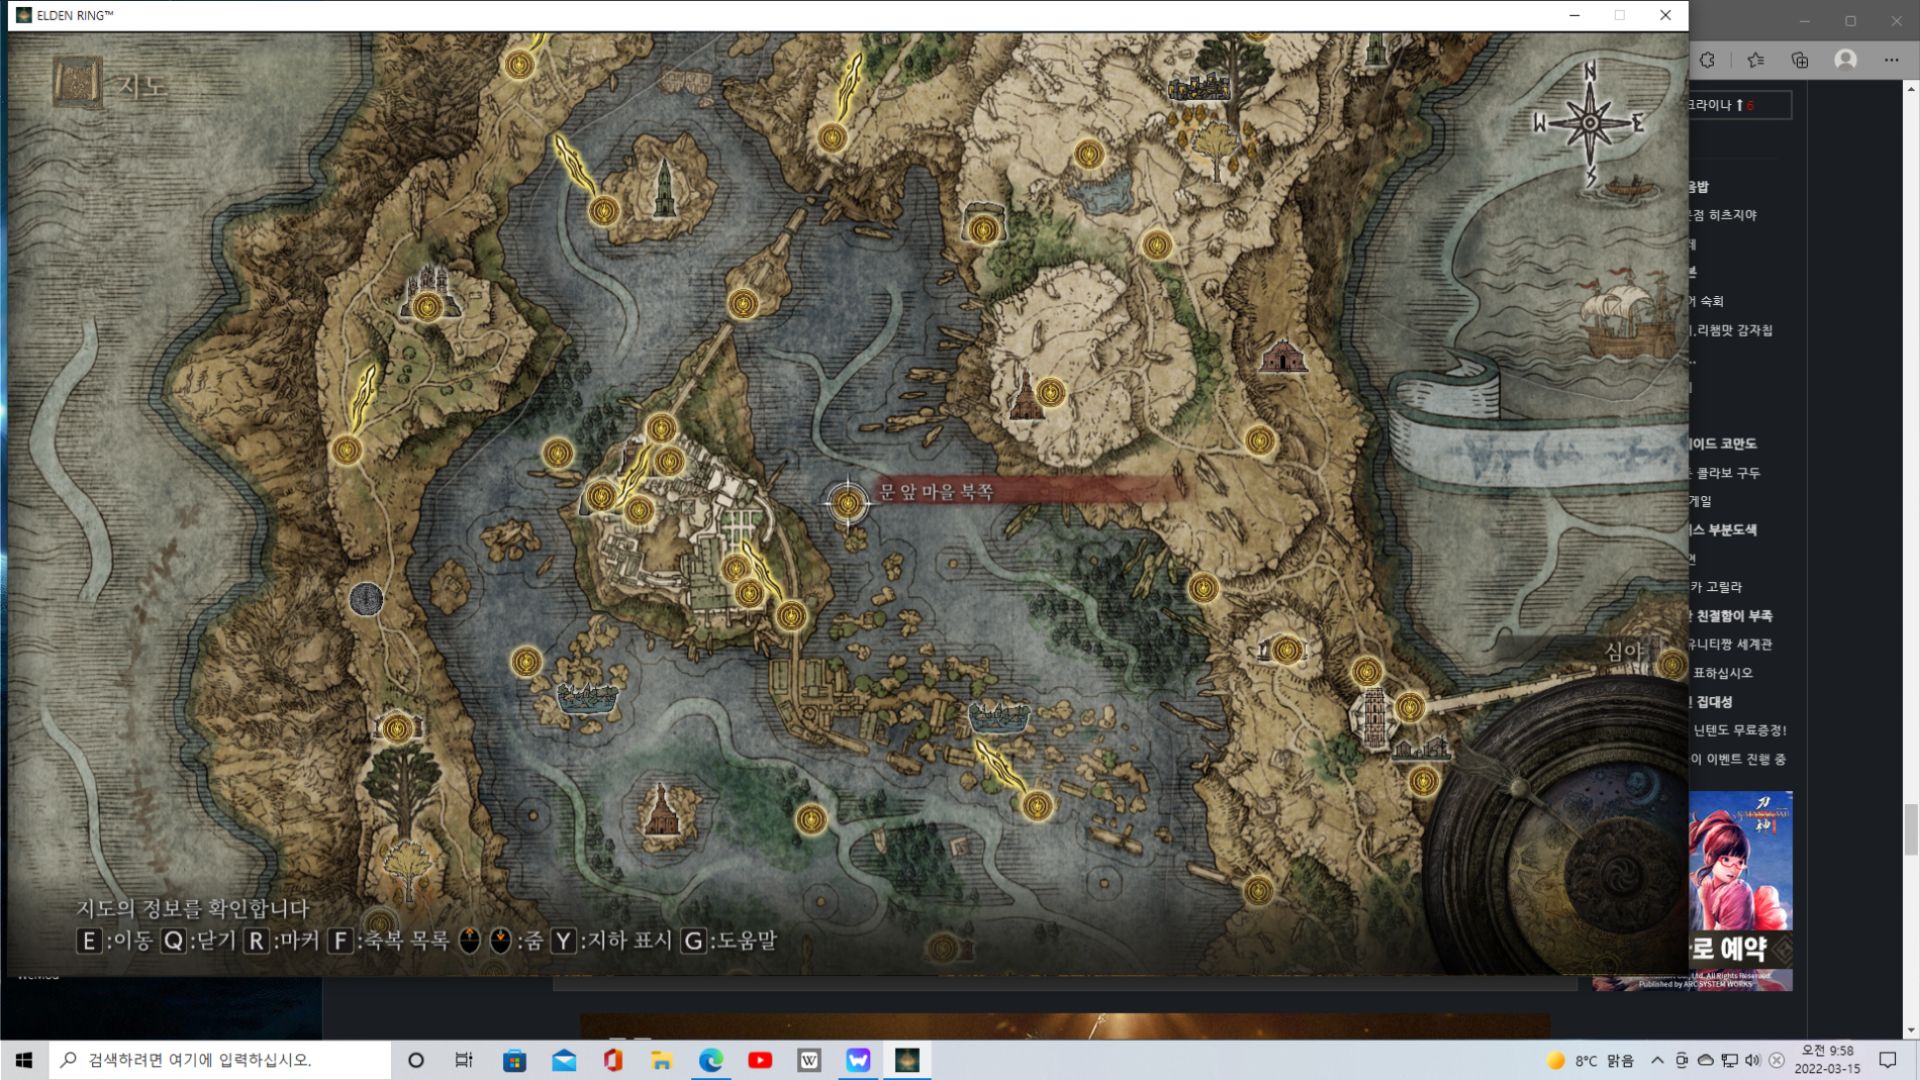
Task: Switch to Microsoft Edge on the taskbar
Action: coord(711,1060)
